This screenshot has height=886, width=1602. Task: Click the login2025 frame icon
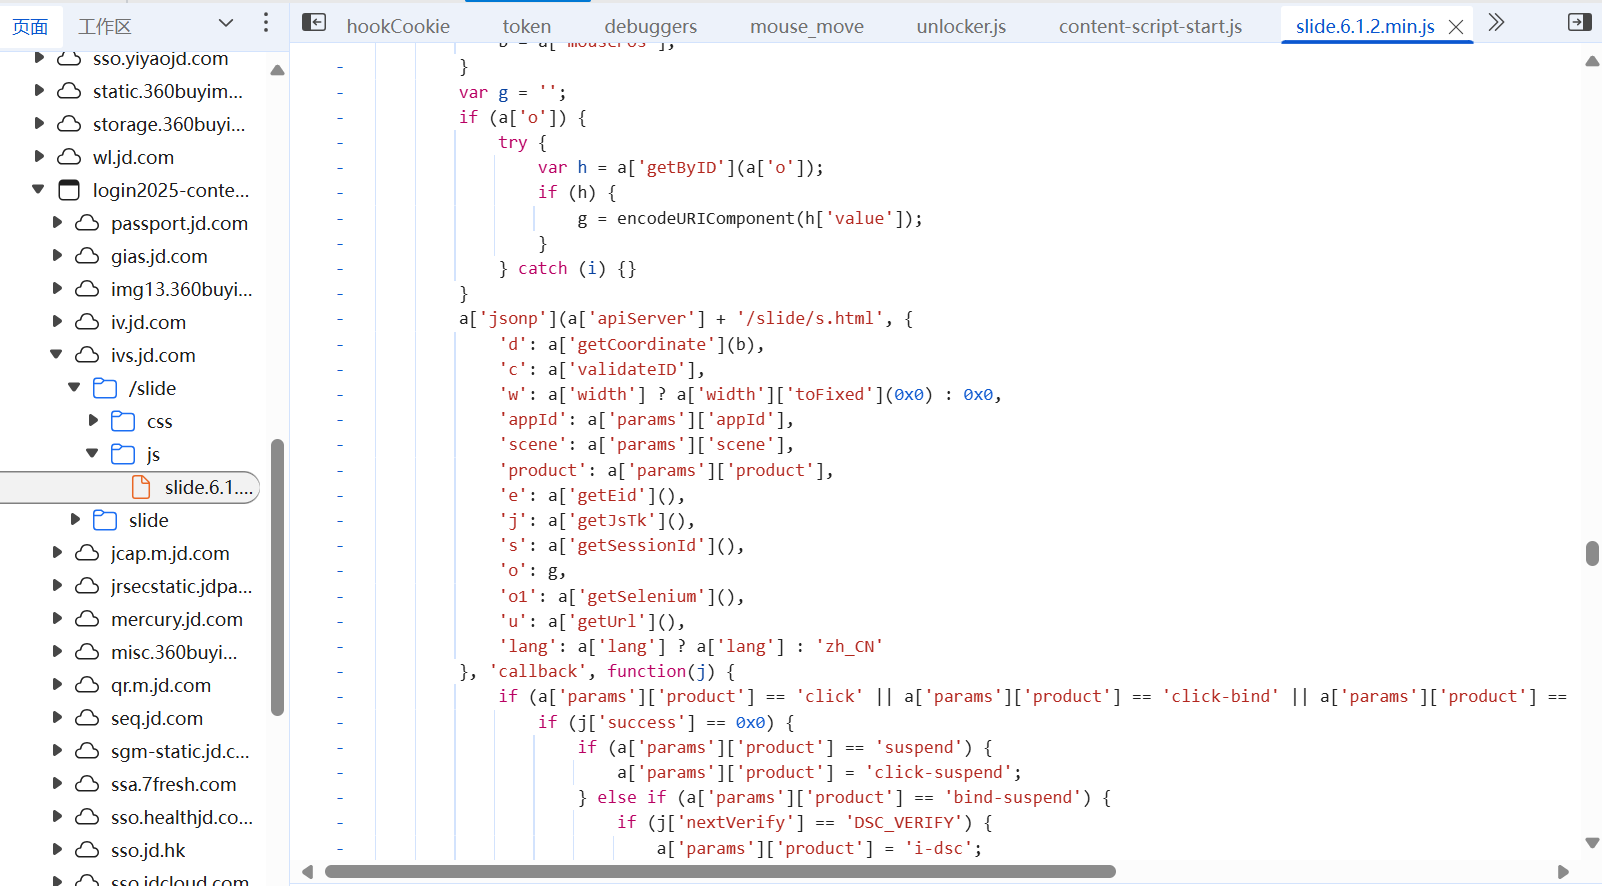pyautogui.click(x=69, y=190)
